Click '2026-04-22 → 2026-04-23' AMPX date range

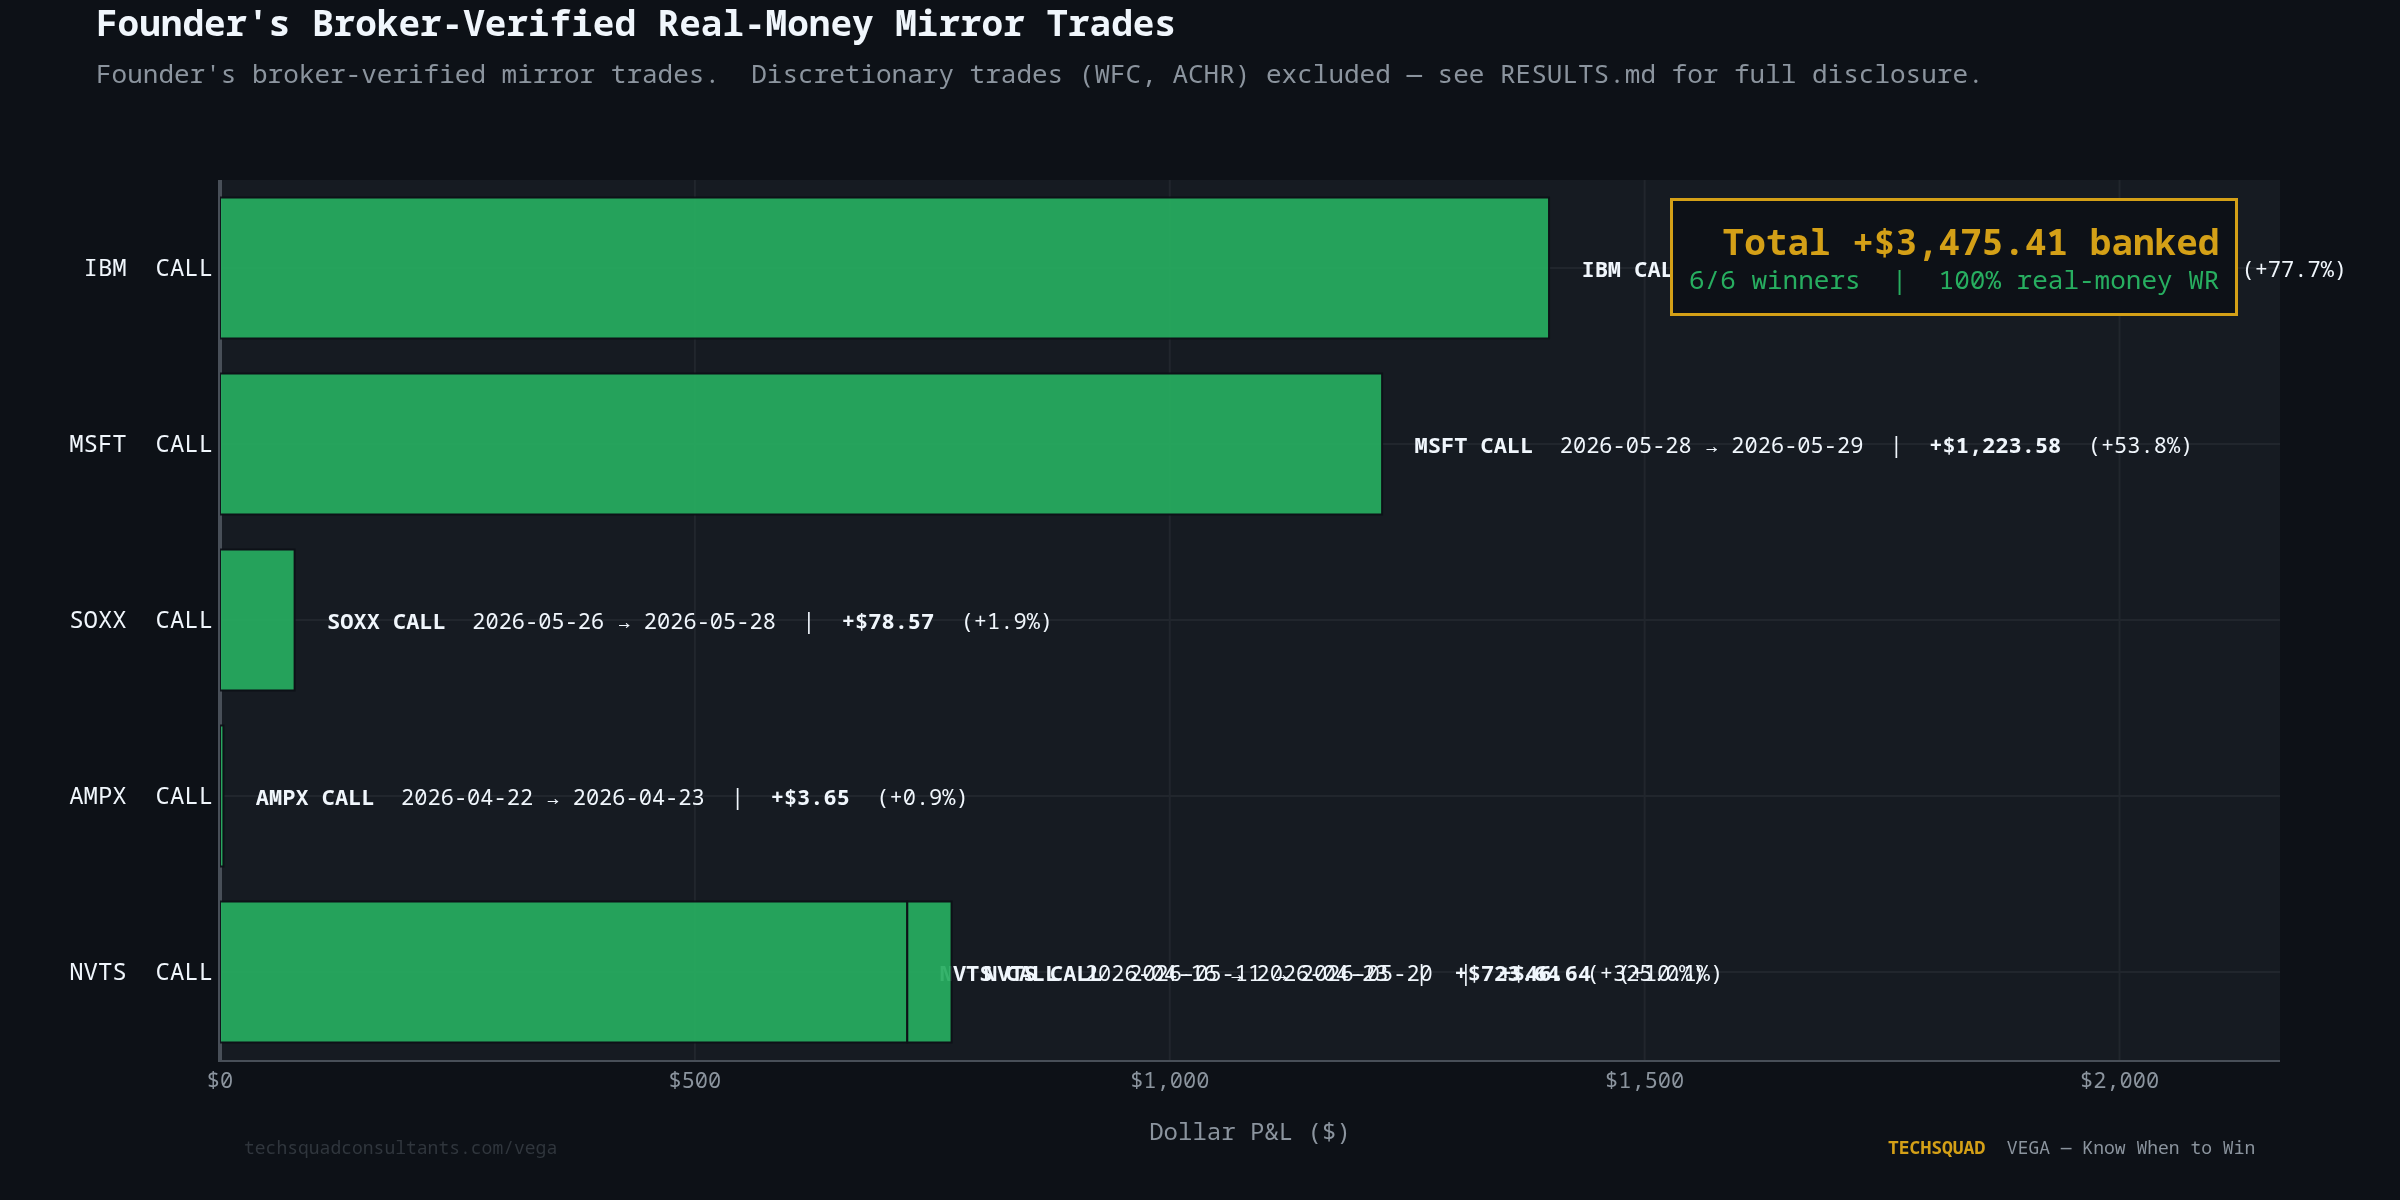pos(552,798)
